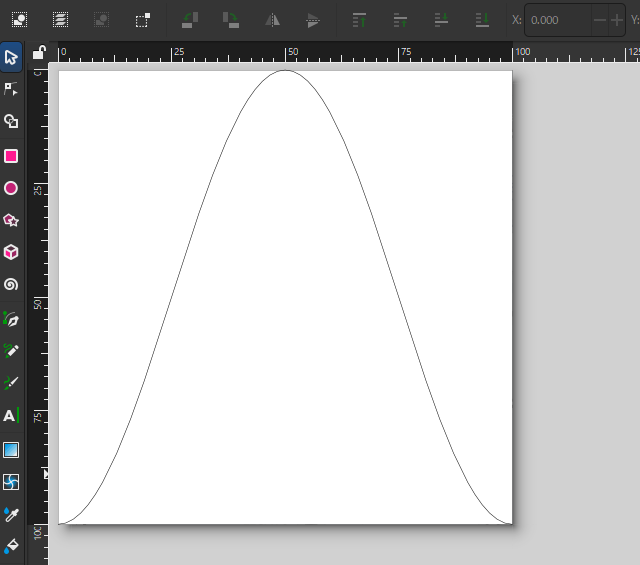
Task: Select the Selector arrow tool
Action: coord(11,57)
